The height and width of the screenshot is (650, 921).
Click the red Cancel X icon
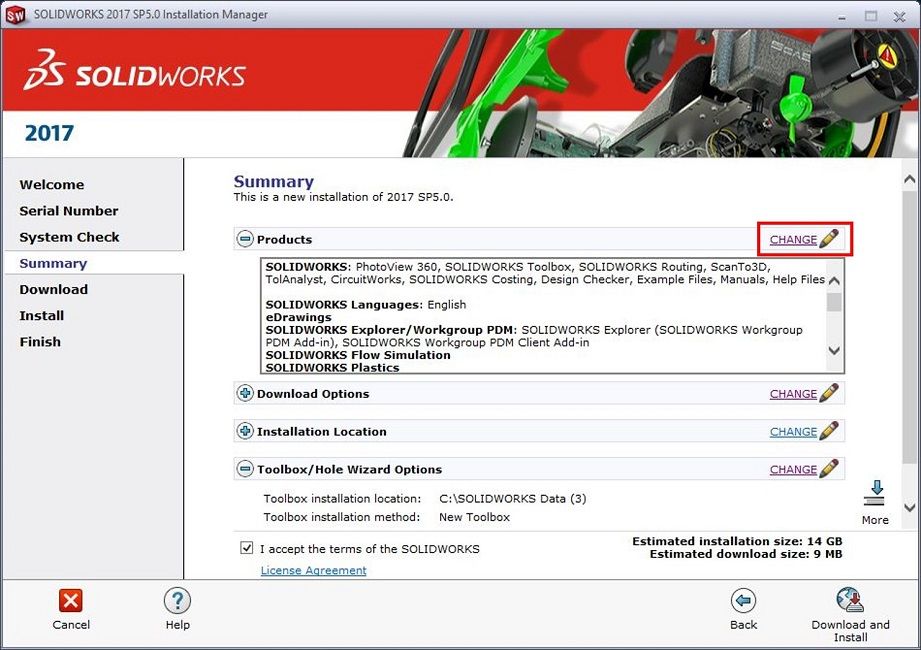71,600
